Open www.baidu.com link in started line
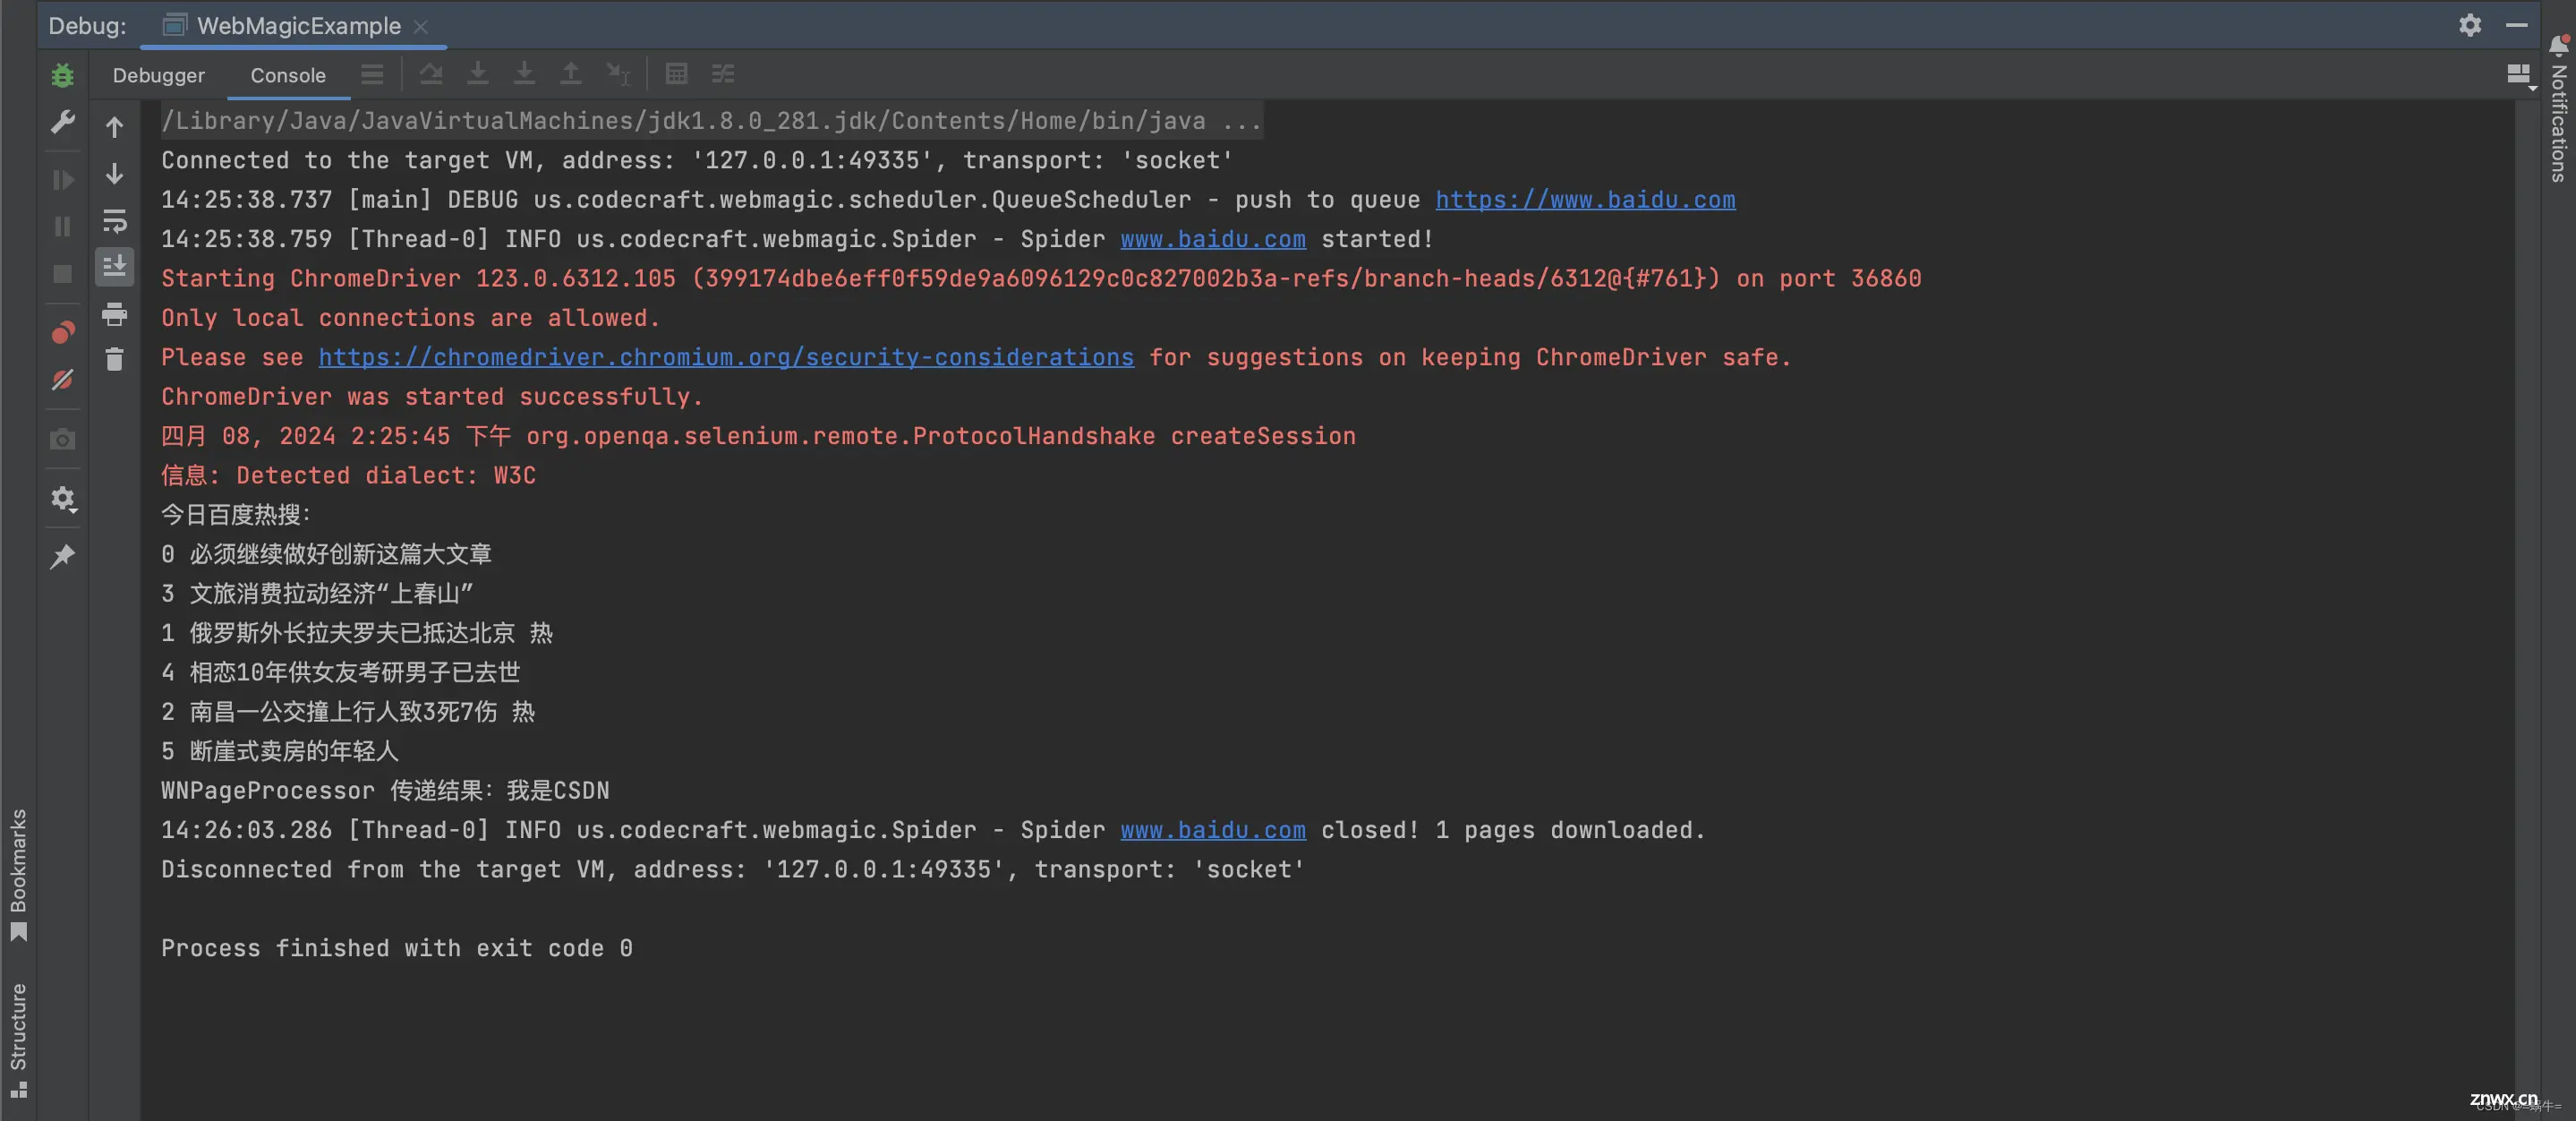This screenshot has height=1121, width=2576. click(1213, 239)
